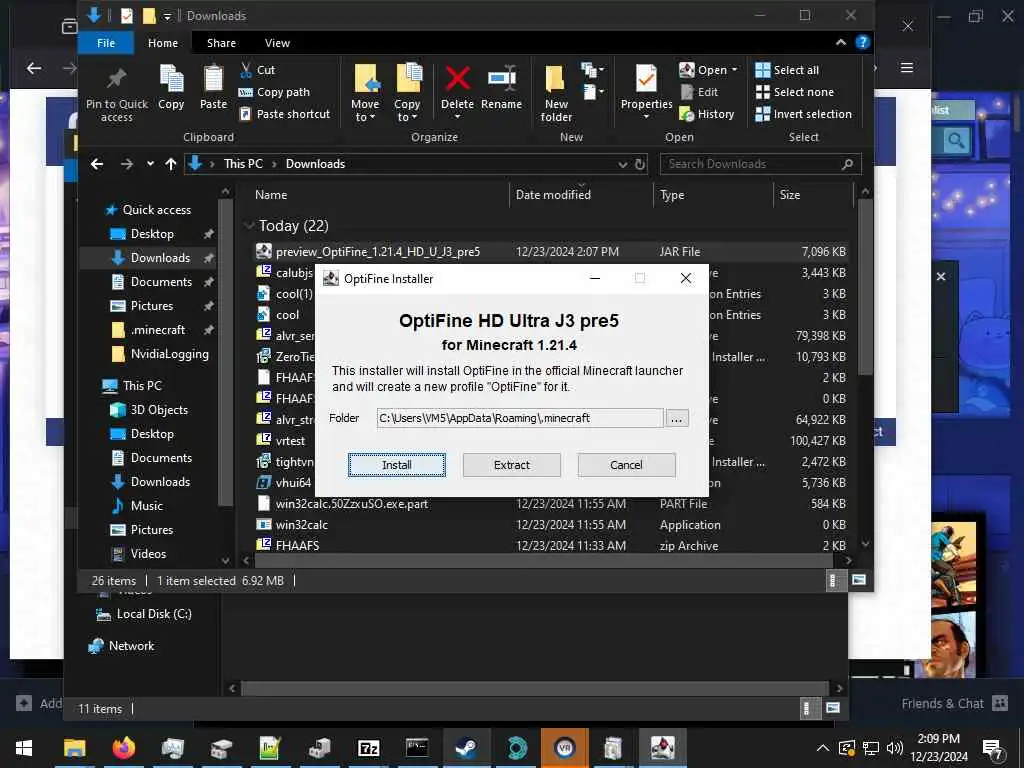Open 7-Zip from the taskbar
This screenshot has width=1024, height=768.
click(368, 748)
